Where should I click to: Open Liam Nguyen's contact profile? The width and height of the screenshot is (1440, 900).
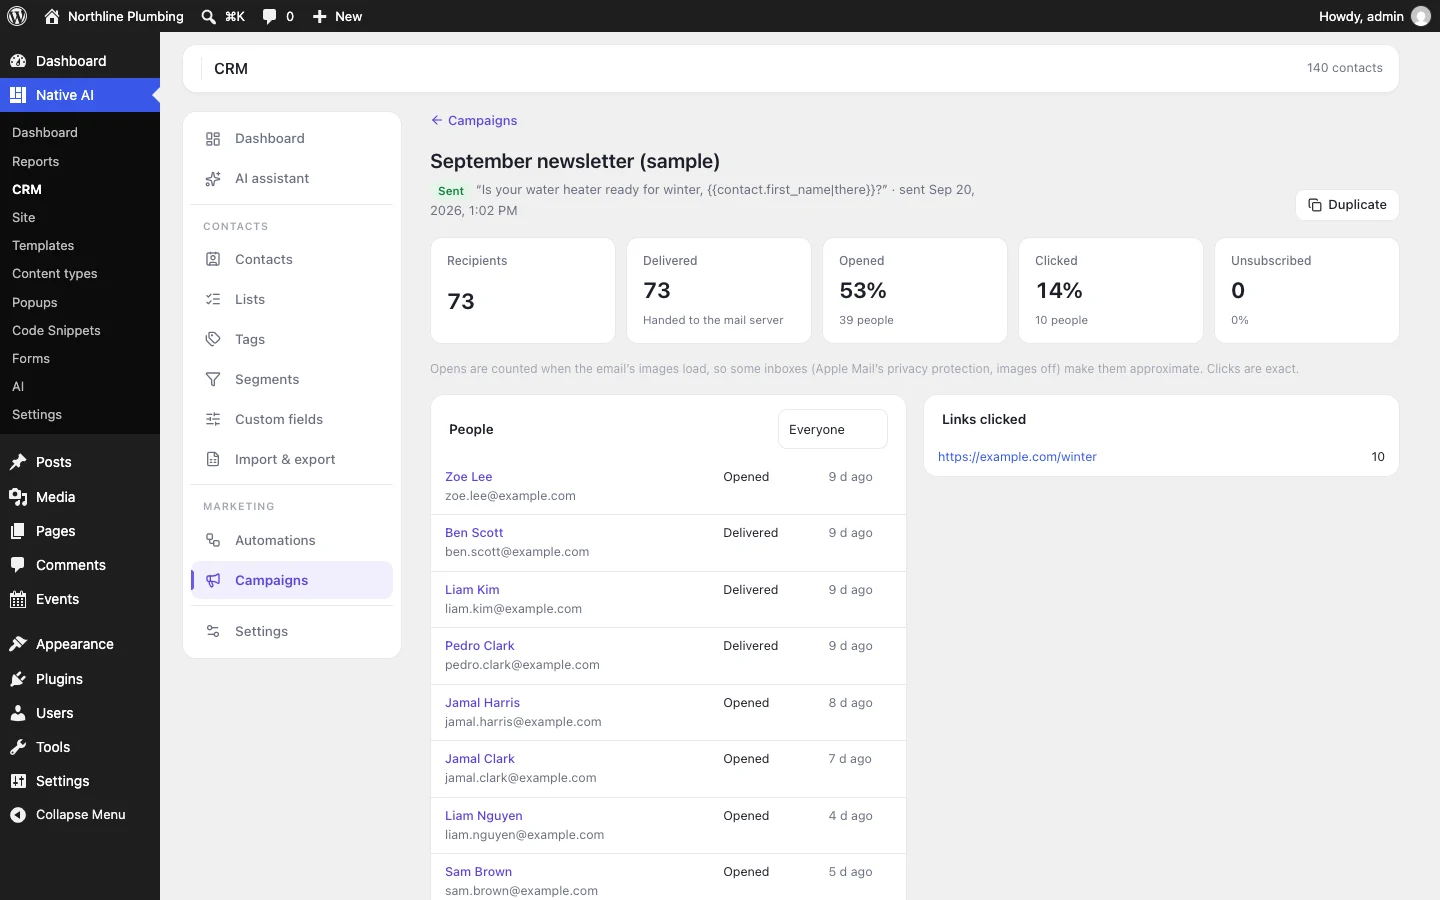484,816
